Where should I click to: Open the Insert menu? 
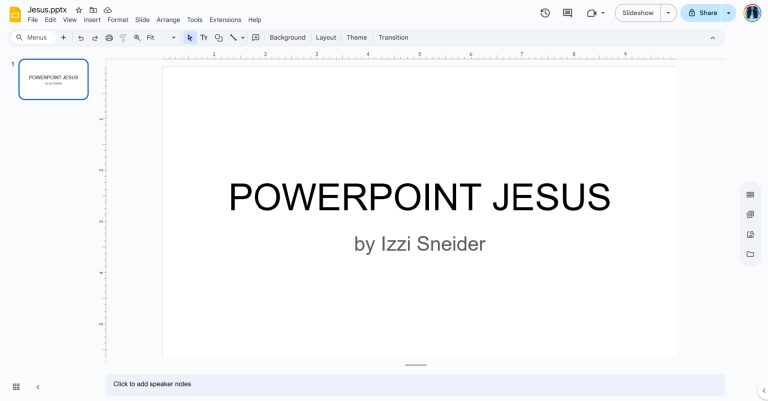click(92, 20)
